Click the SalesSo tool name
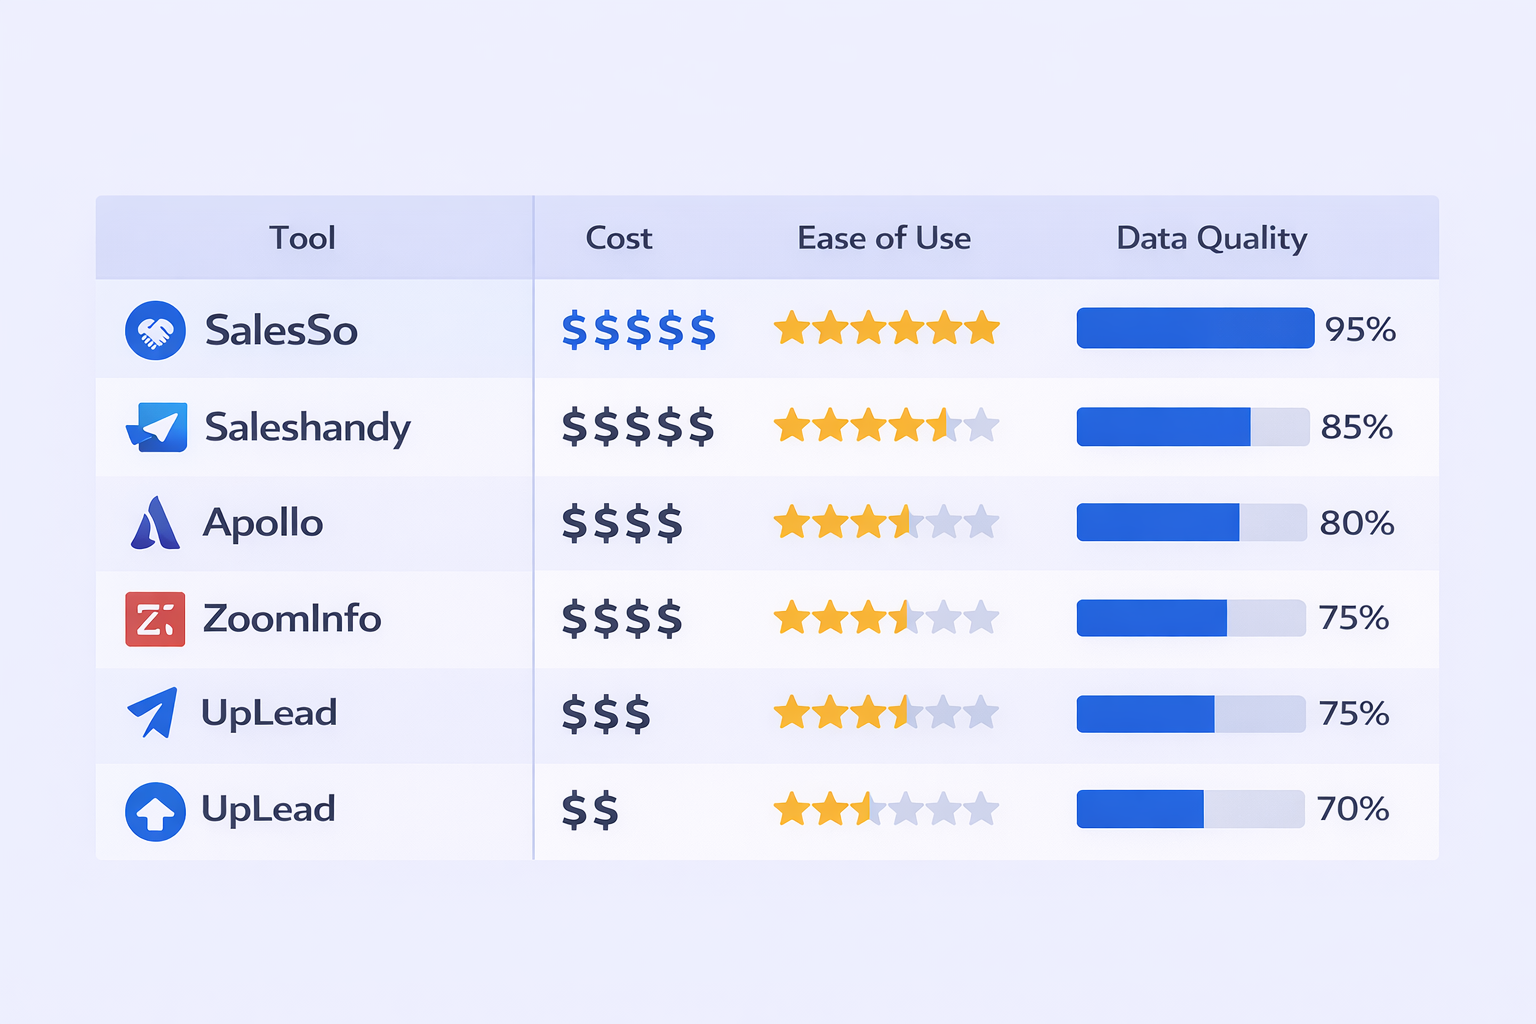This screenshot has width=1536, height=1024. (x=281, y=331)
